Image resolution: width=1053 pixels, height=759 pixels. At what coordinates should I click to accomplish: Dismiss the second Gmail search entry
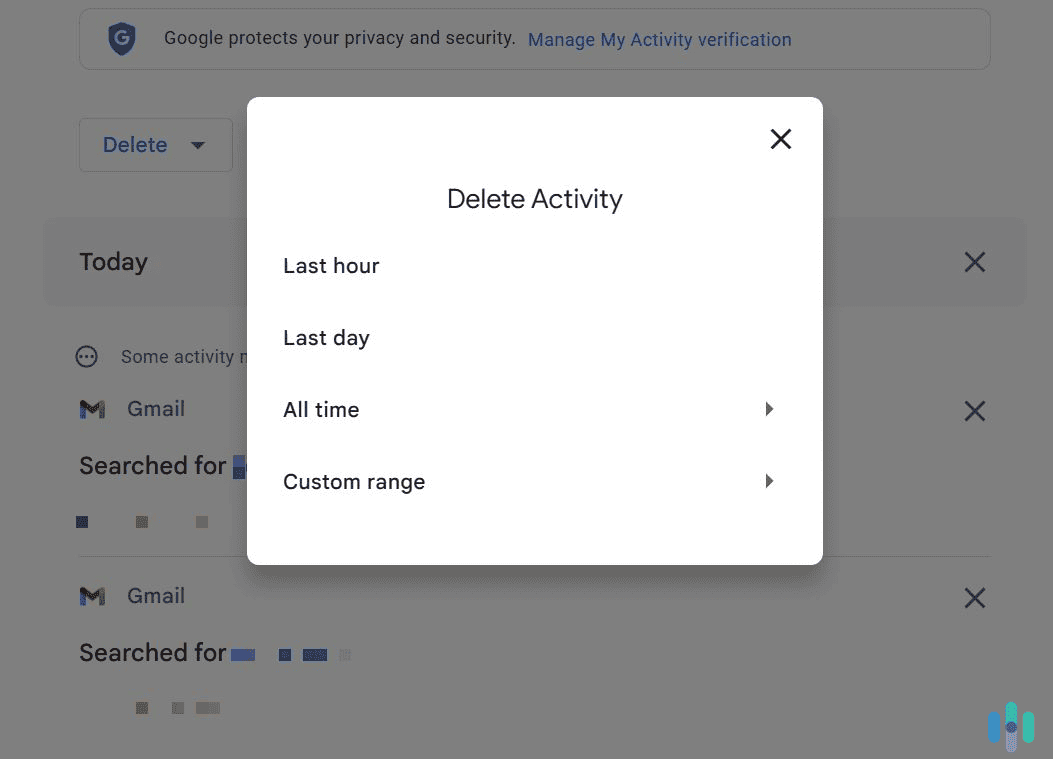974,597
